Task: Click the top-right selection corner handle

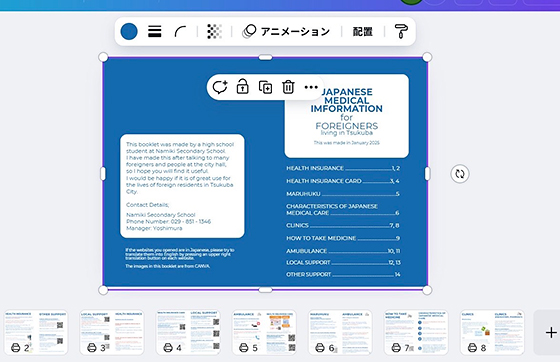Action: click(427, 57)
